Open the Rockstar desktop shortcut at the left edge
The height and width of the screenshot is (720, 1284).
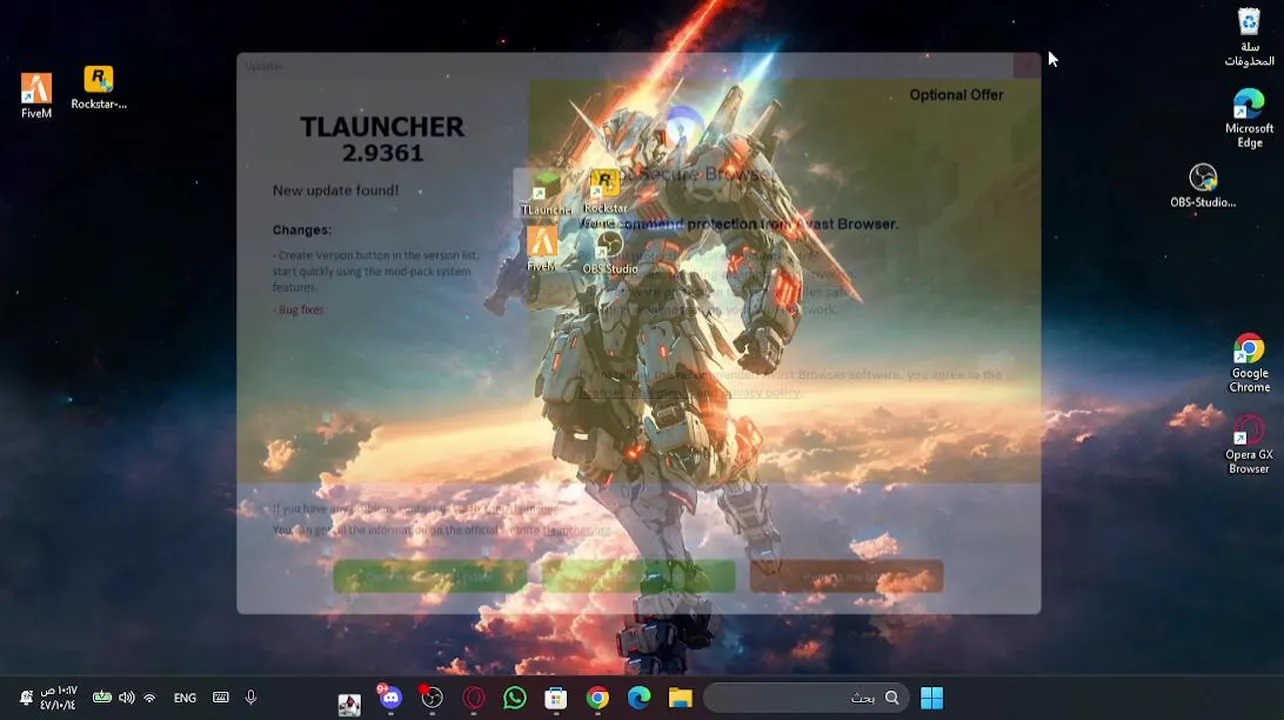click(98, 87)
